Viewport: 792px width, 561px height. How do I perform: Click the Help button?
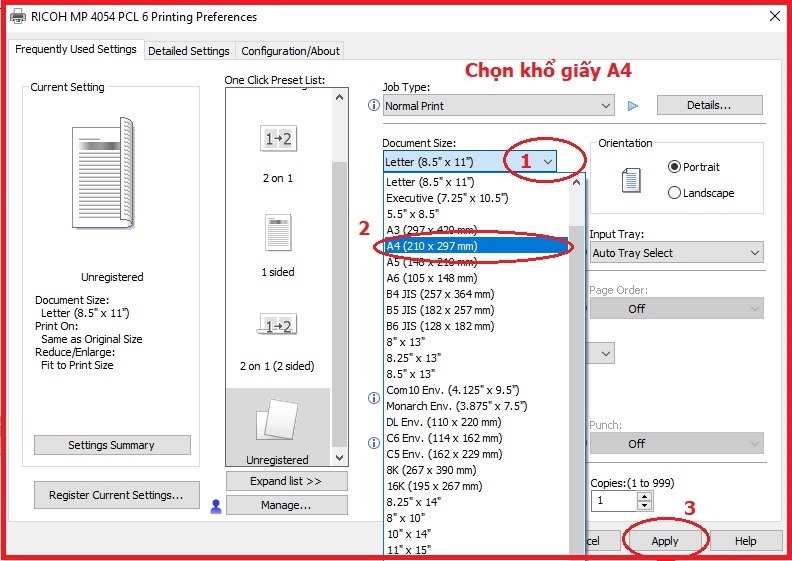click(x=746, y=541)
